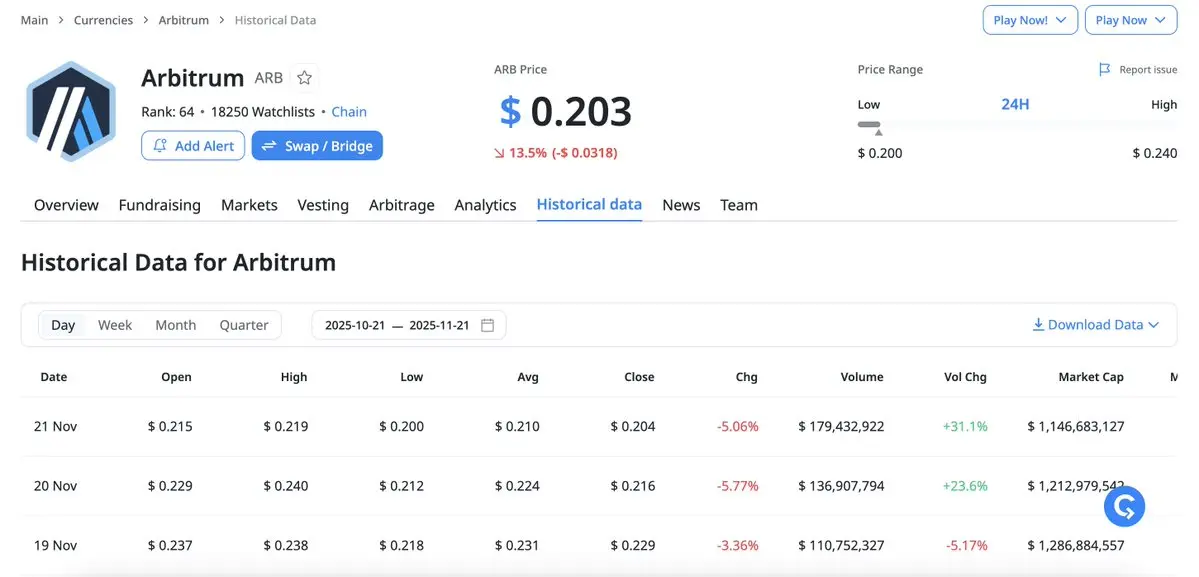Switch to the Vesting tab

tap(323, 205)
